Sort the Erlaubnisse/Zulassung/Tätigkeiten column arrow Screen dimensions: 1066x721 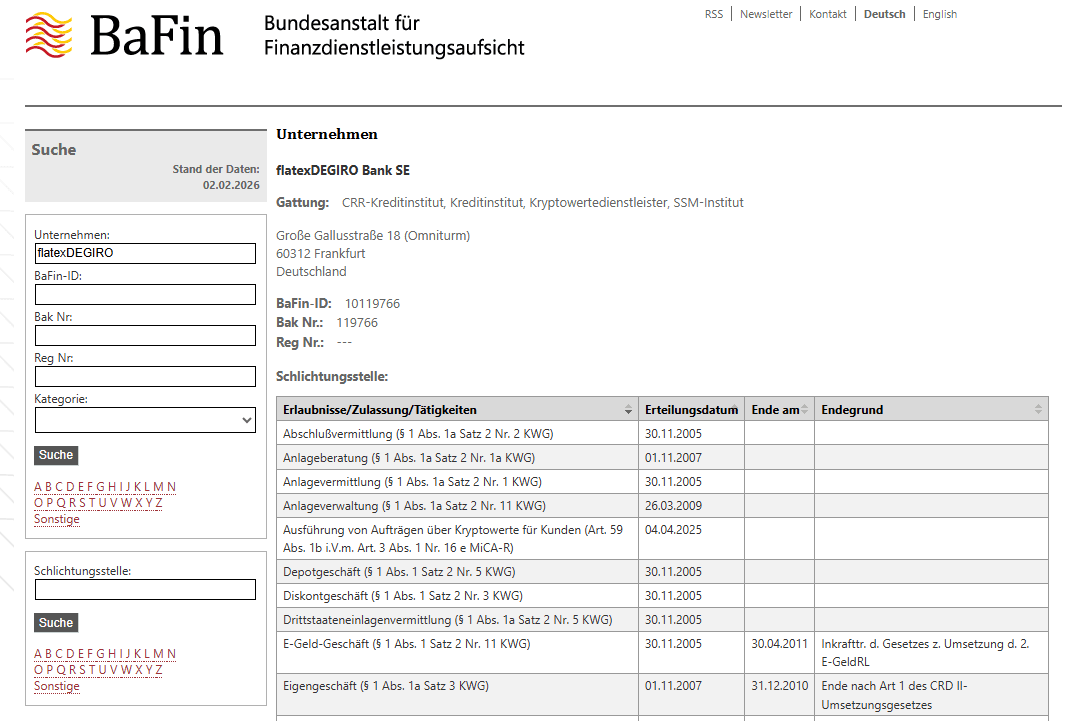click(629, 409)
